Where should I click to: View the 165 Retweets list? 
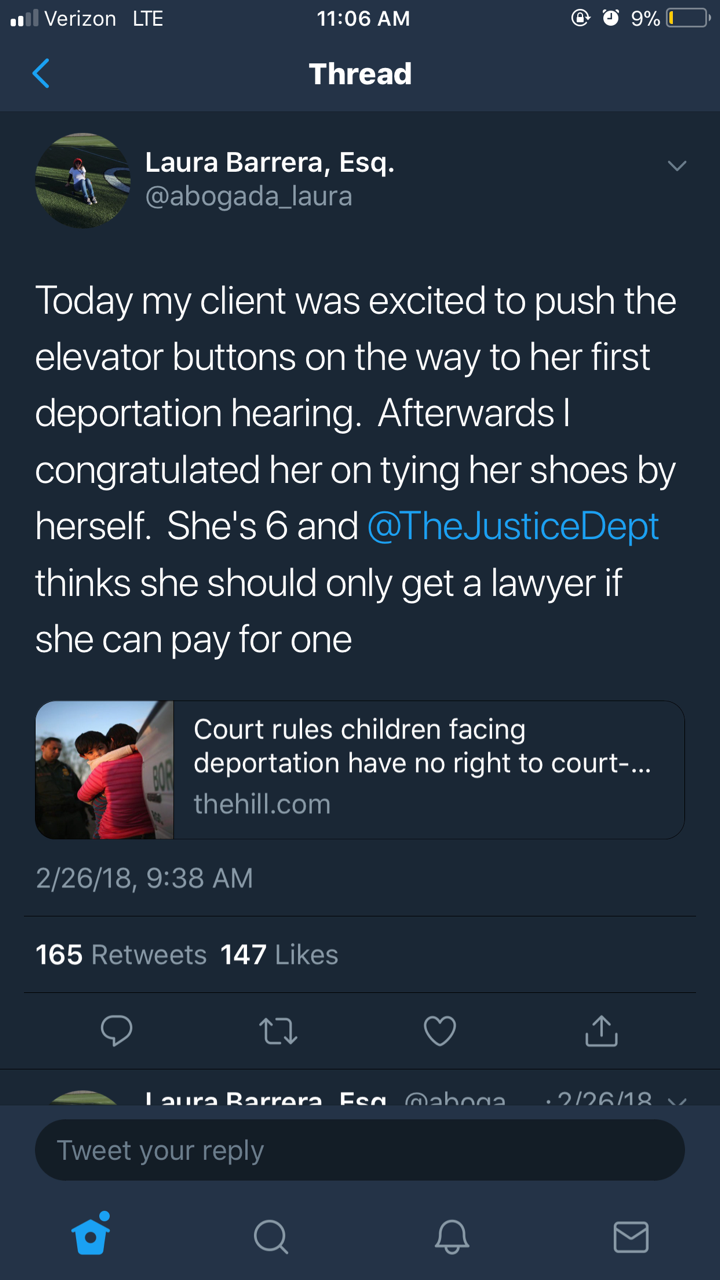120,955
